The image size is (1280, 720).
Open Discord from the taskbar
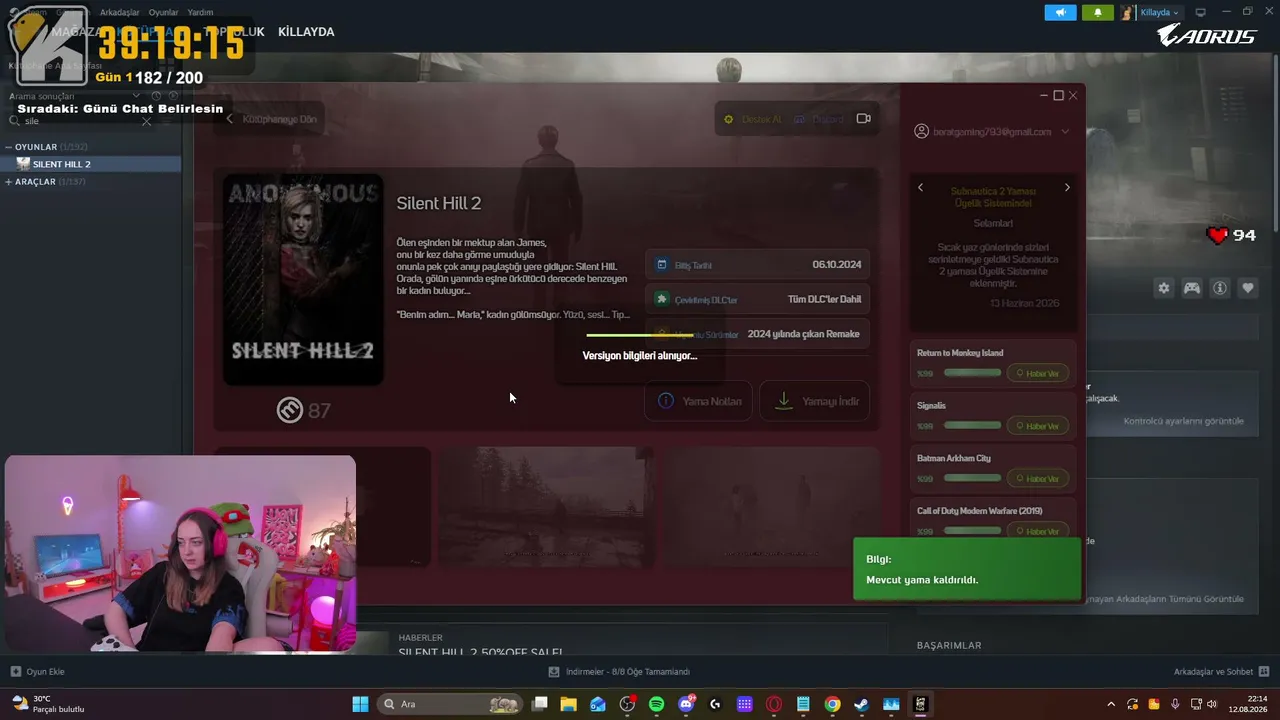point(686,704)
